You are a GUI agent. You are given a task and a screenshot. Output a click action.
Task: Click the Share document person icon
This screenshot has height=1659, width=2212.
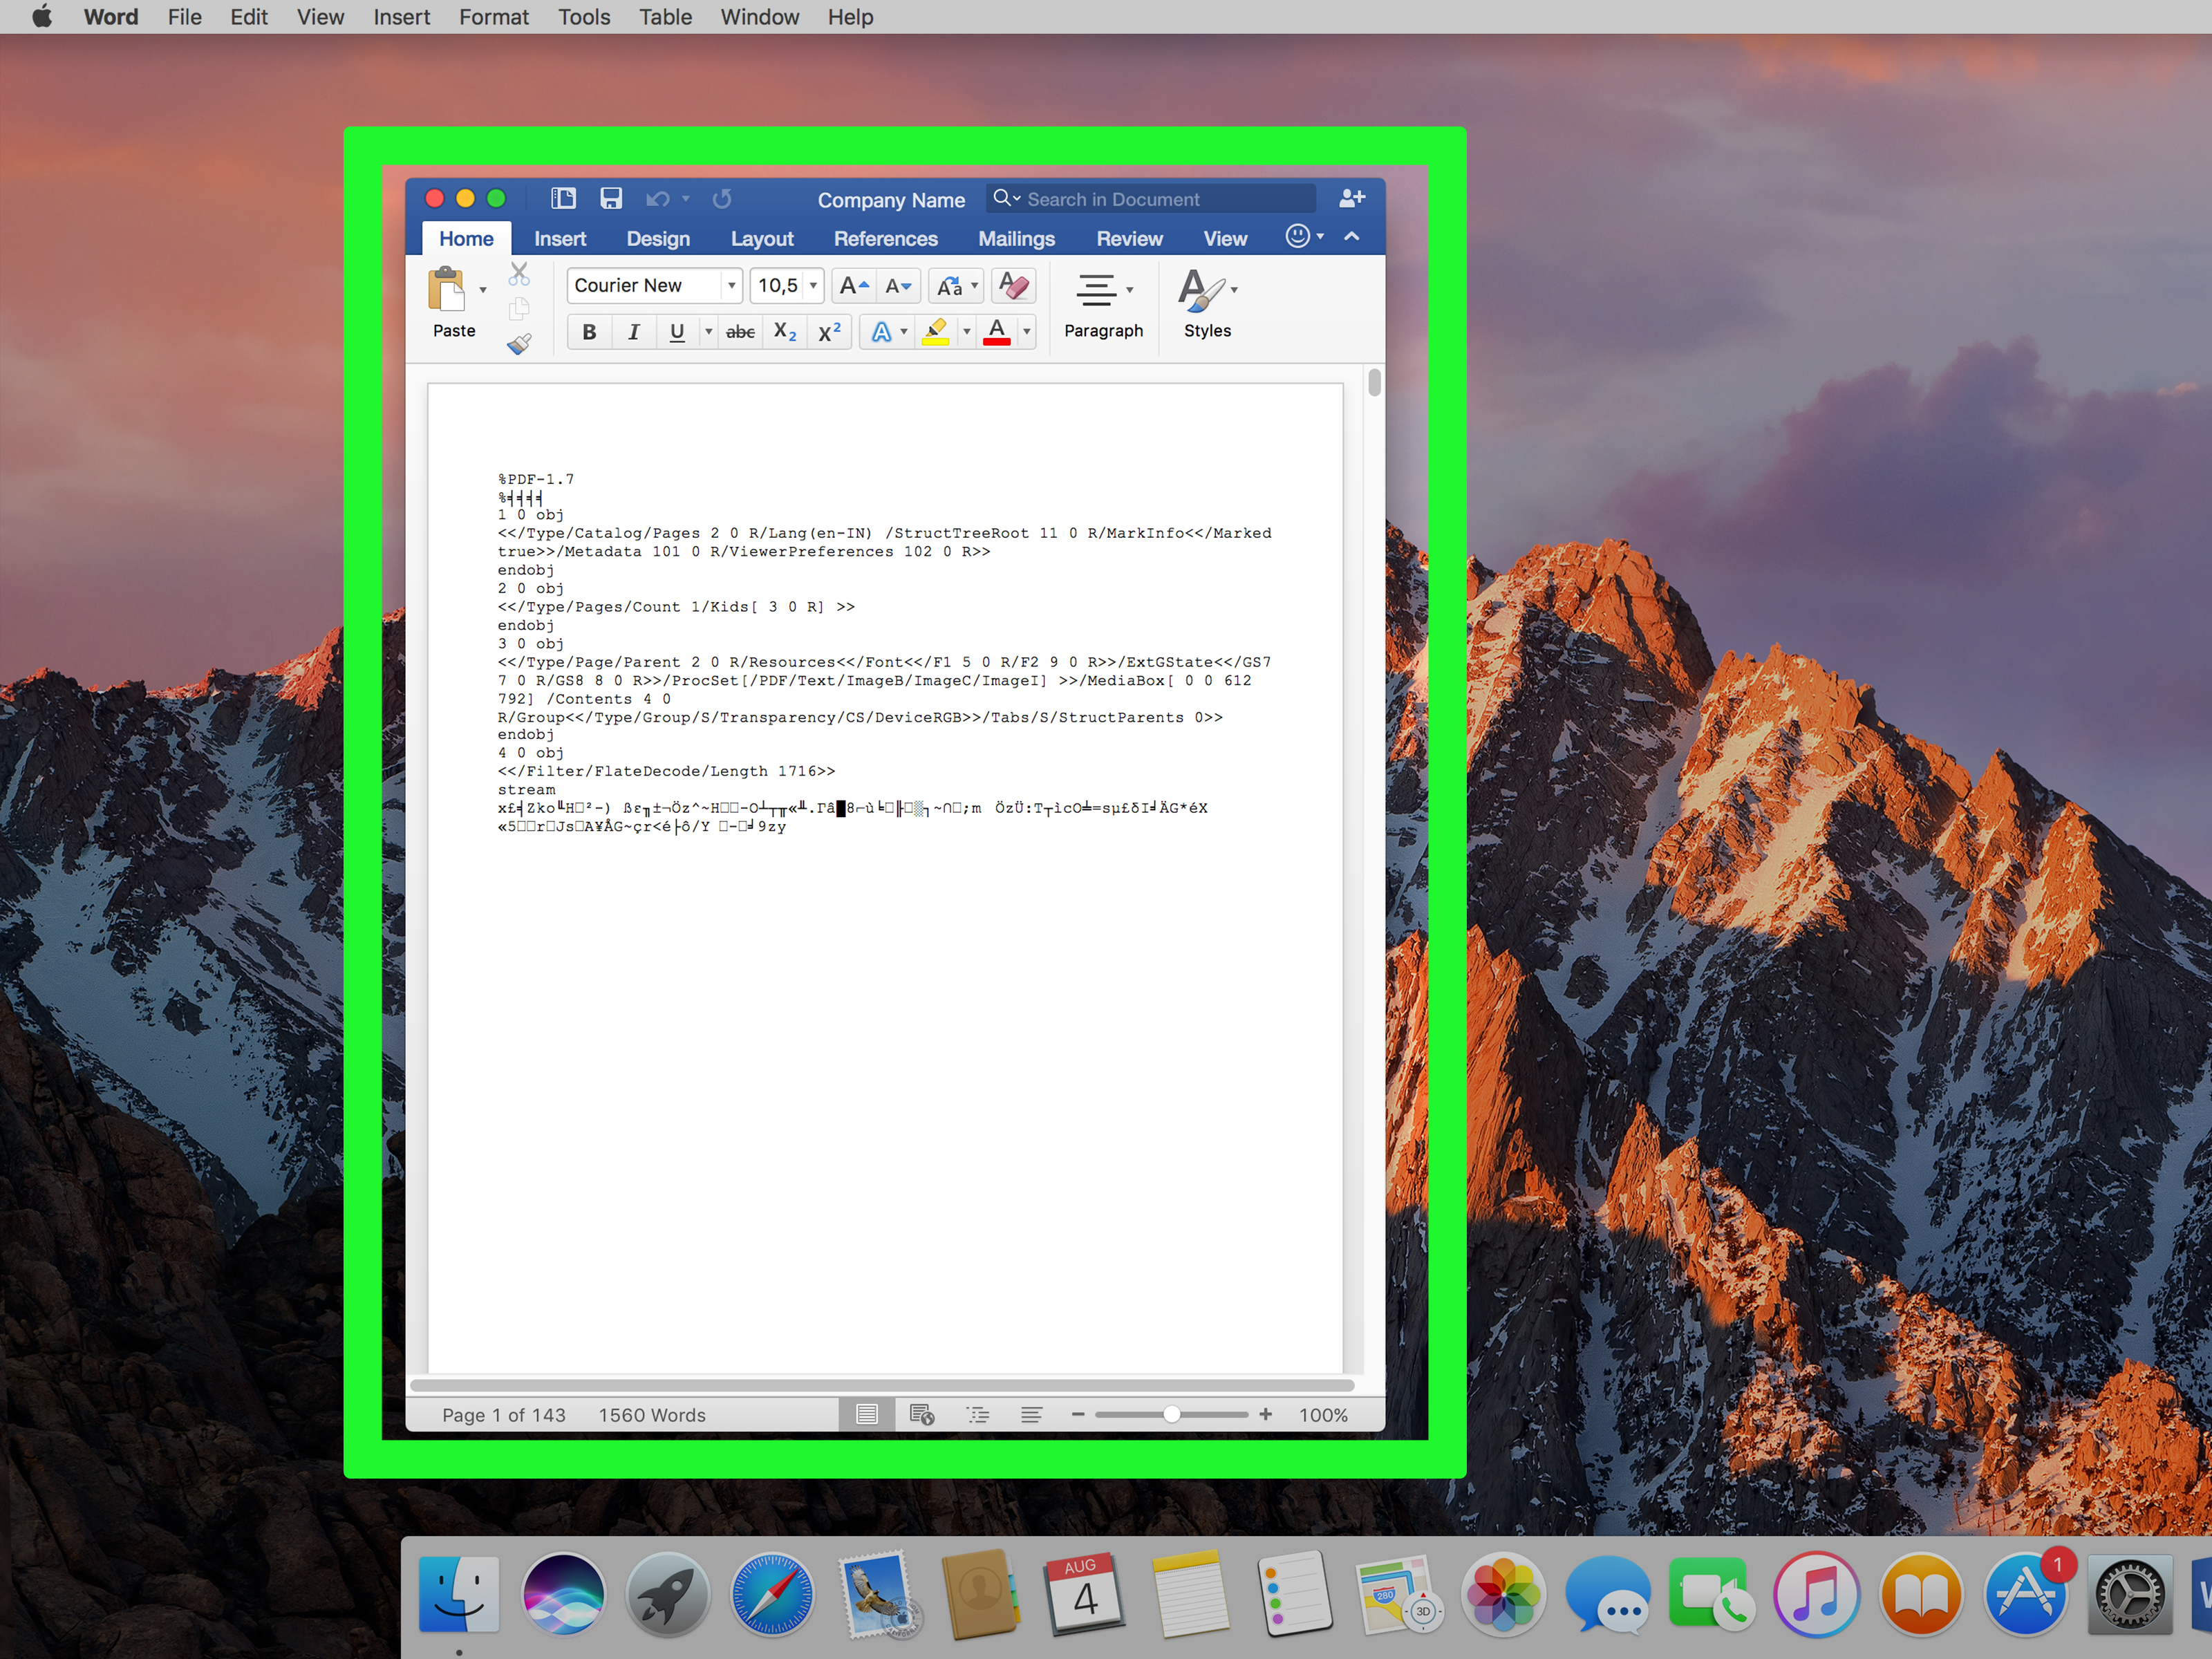point(1351,198)
